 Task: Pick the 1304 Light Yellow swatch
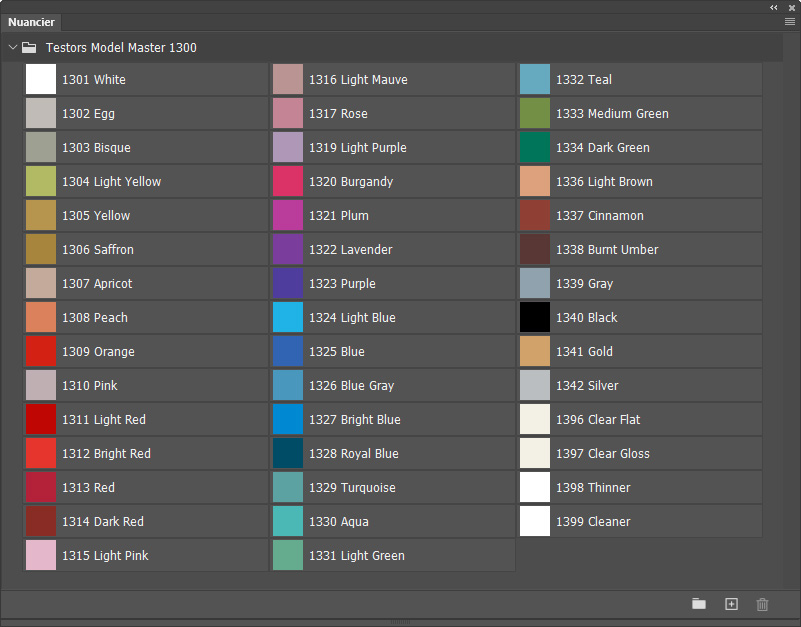pyautogui.click(x=41, y=182)
